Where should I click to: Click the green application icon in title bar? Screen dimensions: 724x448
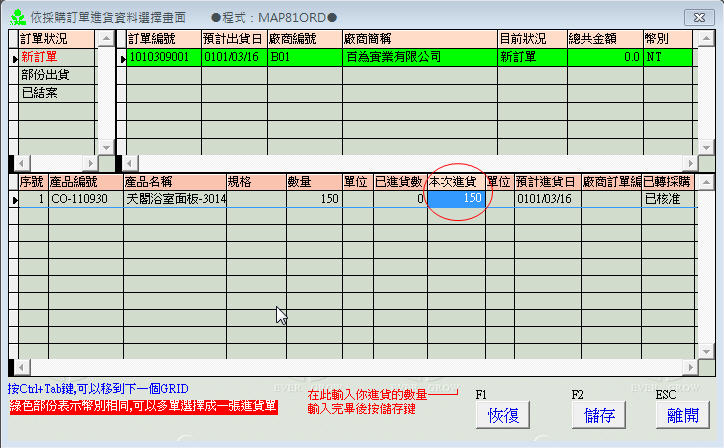(18, 17)
